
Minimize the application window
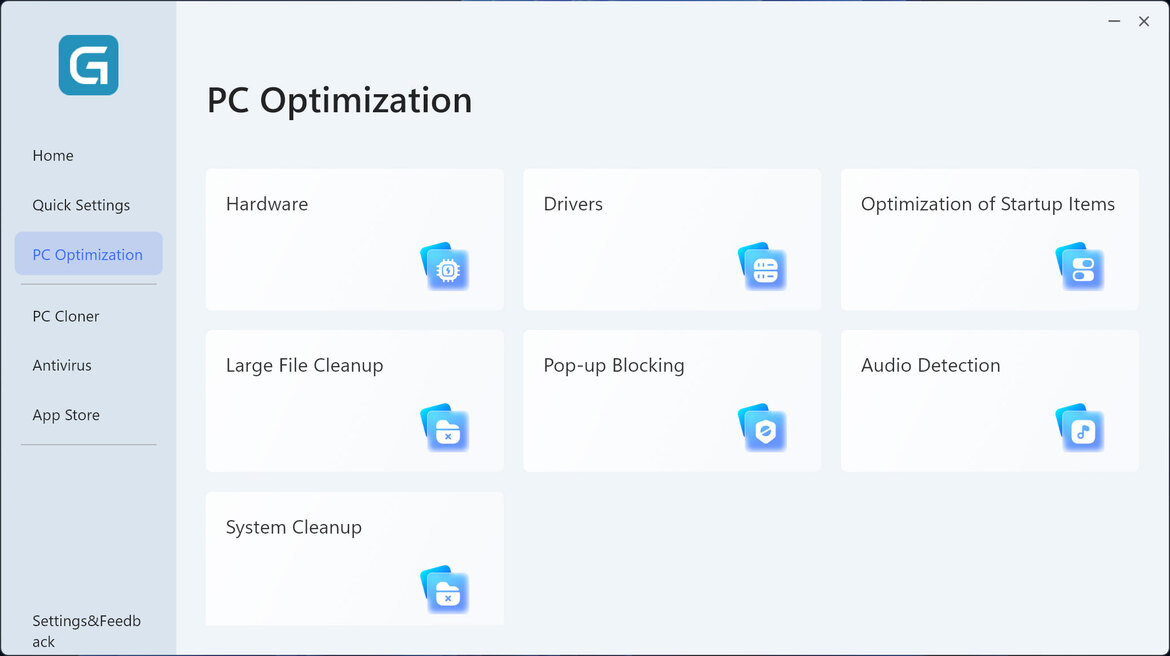[x=1114, y=21]
